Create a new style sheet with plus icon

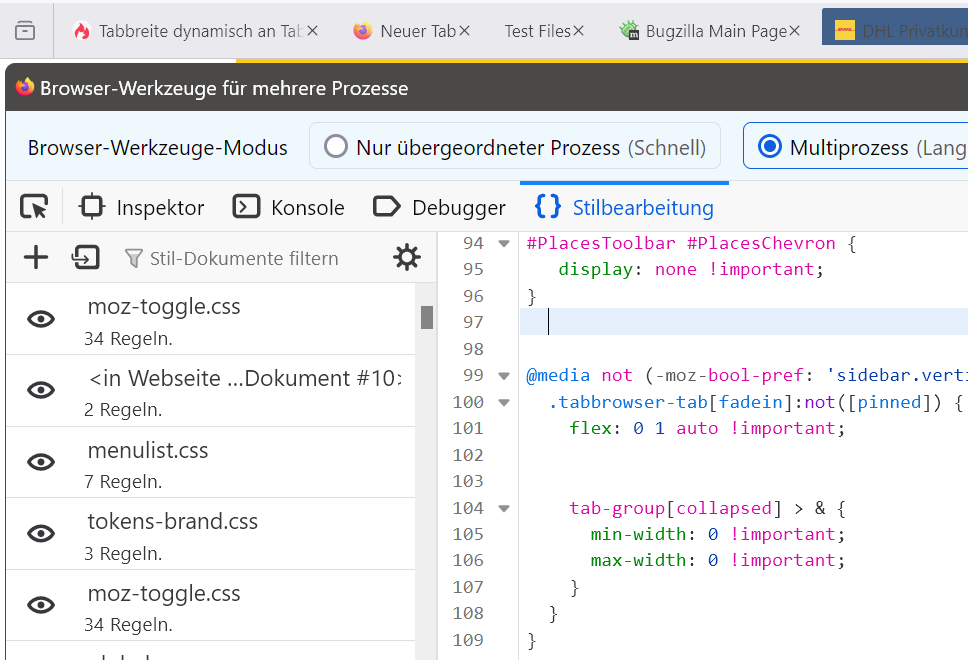click(x=36, y=258)
